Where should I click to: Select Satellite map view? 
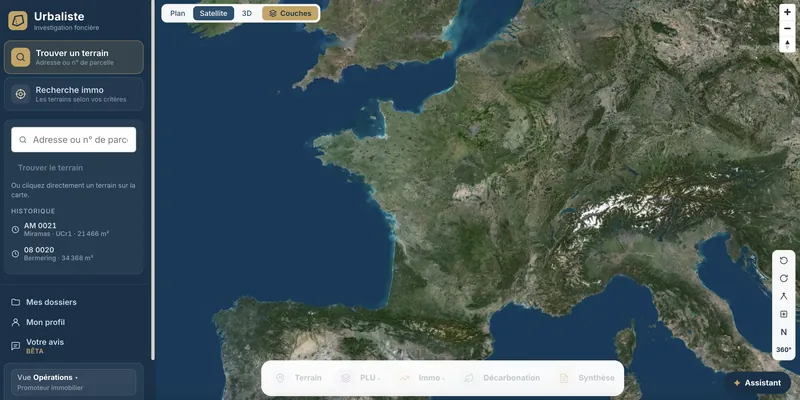point(213,13)
